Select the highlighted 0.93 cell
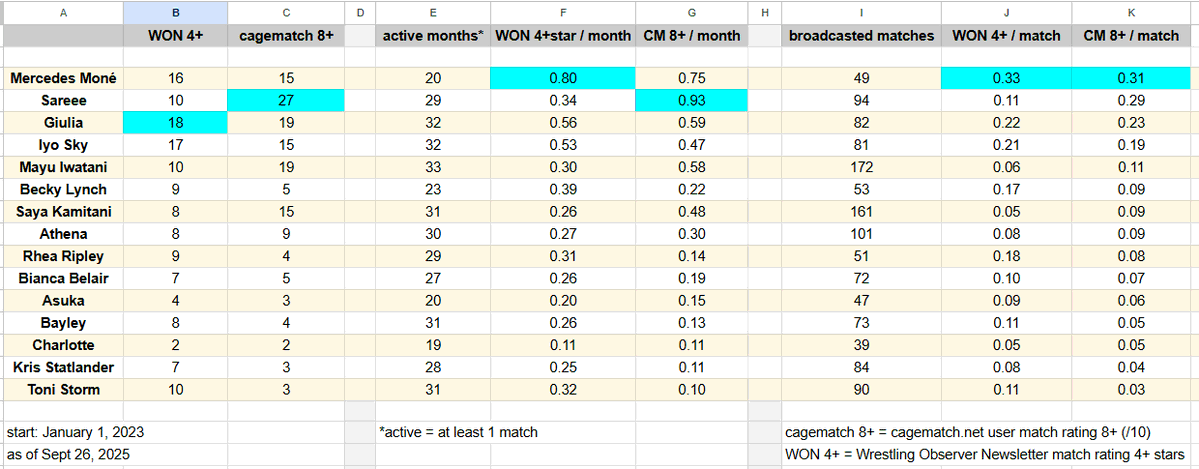1199x469 pixels. coord(692,100)
